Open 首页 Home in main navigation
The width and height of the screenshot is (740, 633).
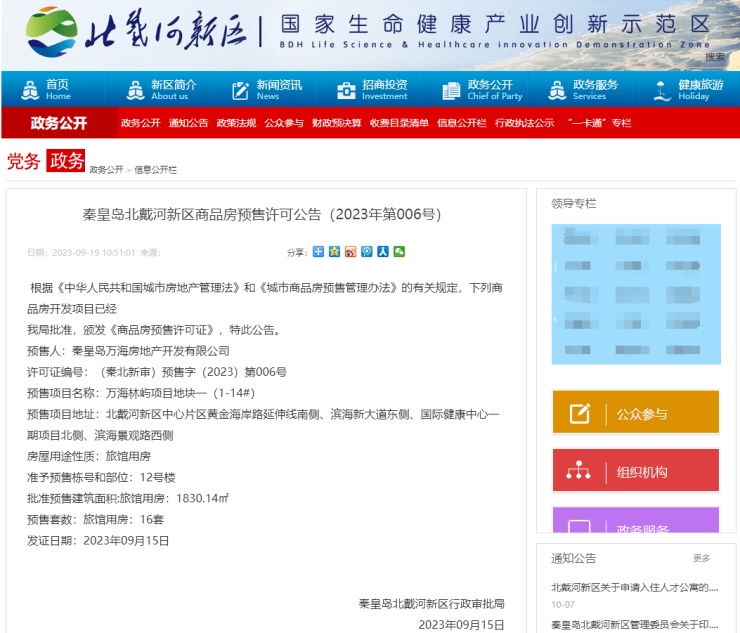coord(47,90)
